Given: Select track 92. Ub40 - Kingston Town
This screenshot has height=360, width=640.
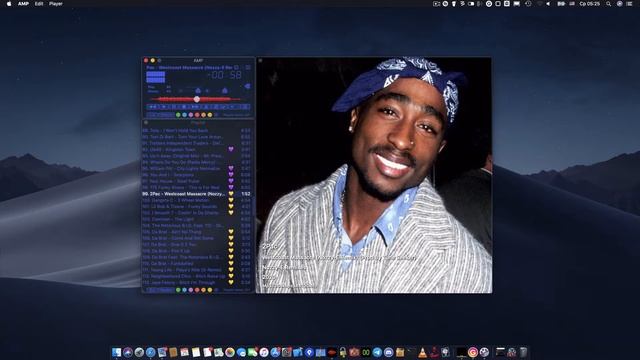Looking at the screenshot, I should point(196,149).
